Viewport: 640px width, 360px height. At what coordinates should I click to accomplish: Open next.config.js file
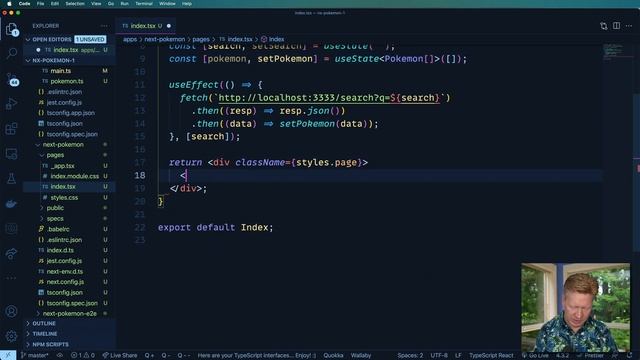(65, 282)
